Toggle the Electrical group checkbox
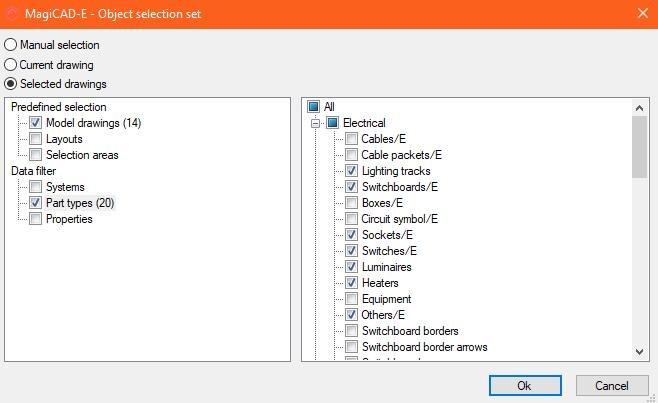 pos(332,123)
